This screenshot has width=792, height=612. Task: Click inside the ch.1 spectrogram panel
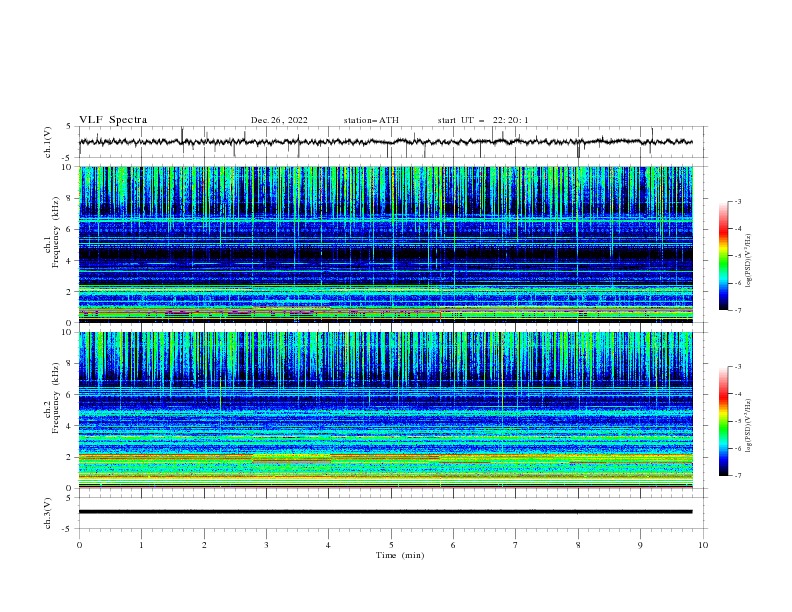click(385, 244)
